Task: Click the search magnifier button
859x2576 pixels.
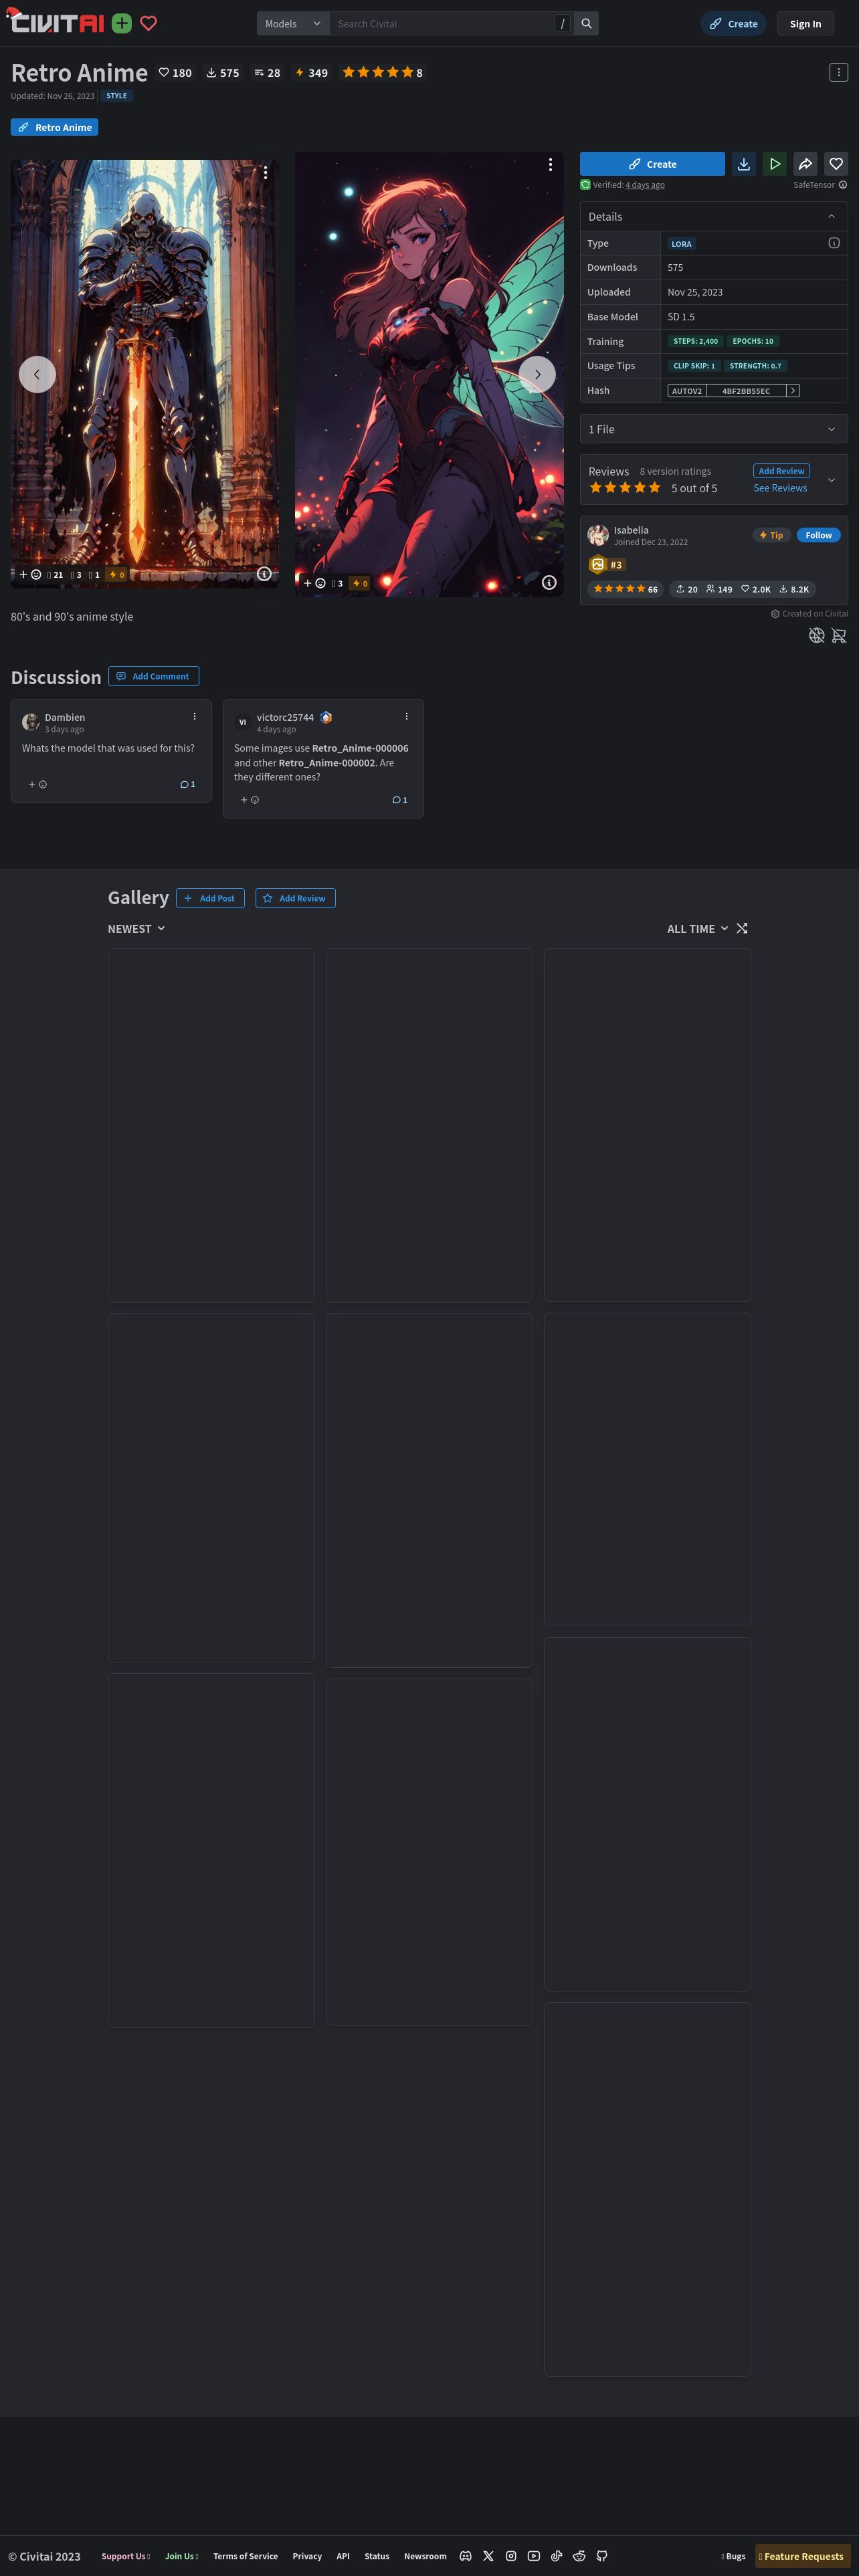Action: (587, 23)
